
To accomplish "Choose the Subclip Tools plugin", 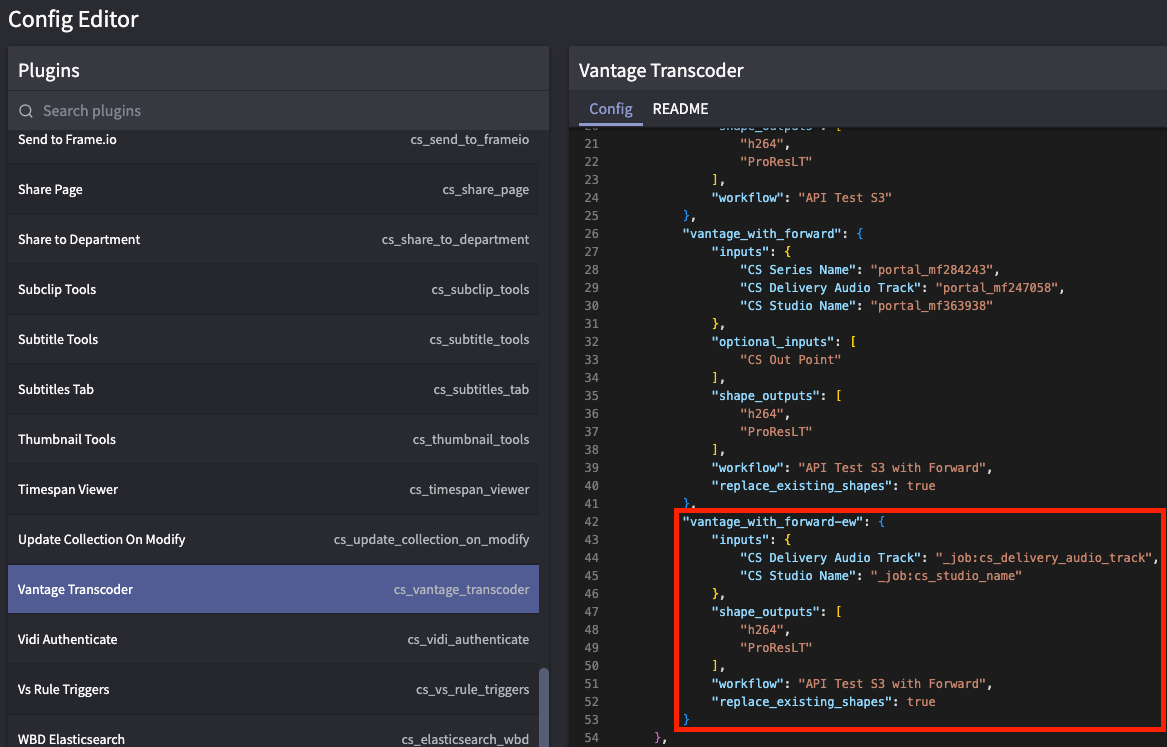I will [273, 289].
